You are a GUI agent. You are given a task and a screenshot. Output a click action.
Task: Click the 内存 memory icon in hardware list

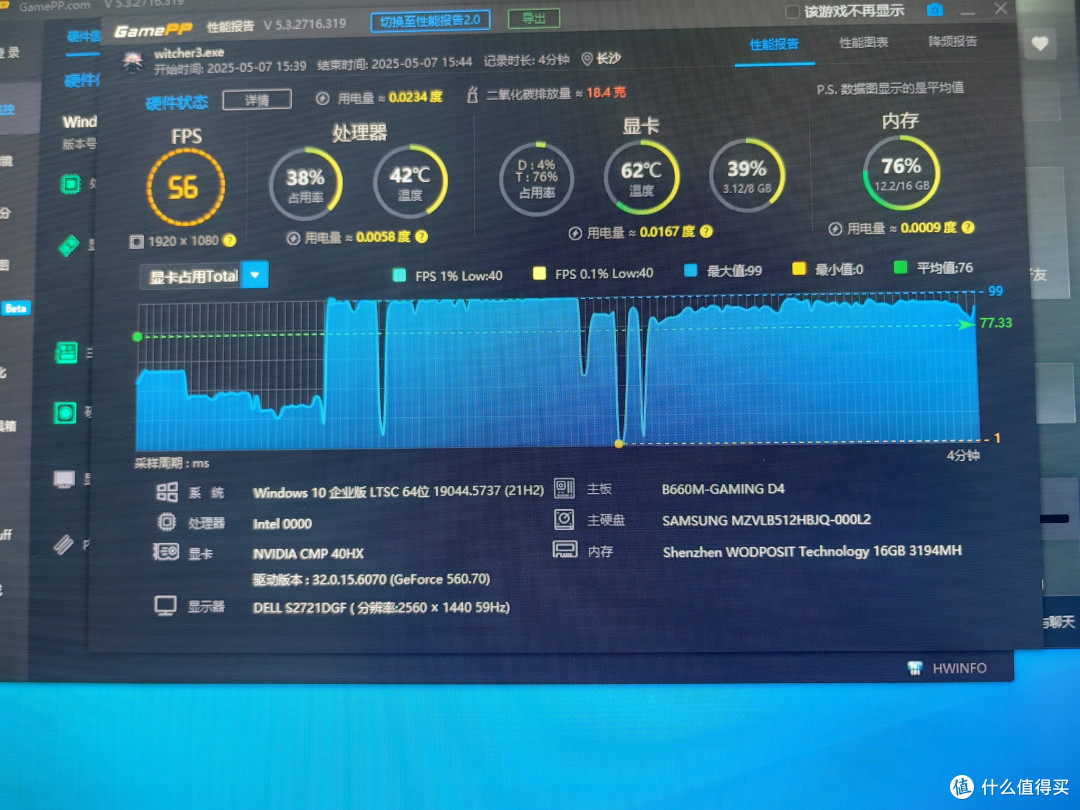coord(565,550)
